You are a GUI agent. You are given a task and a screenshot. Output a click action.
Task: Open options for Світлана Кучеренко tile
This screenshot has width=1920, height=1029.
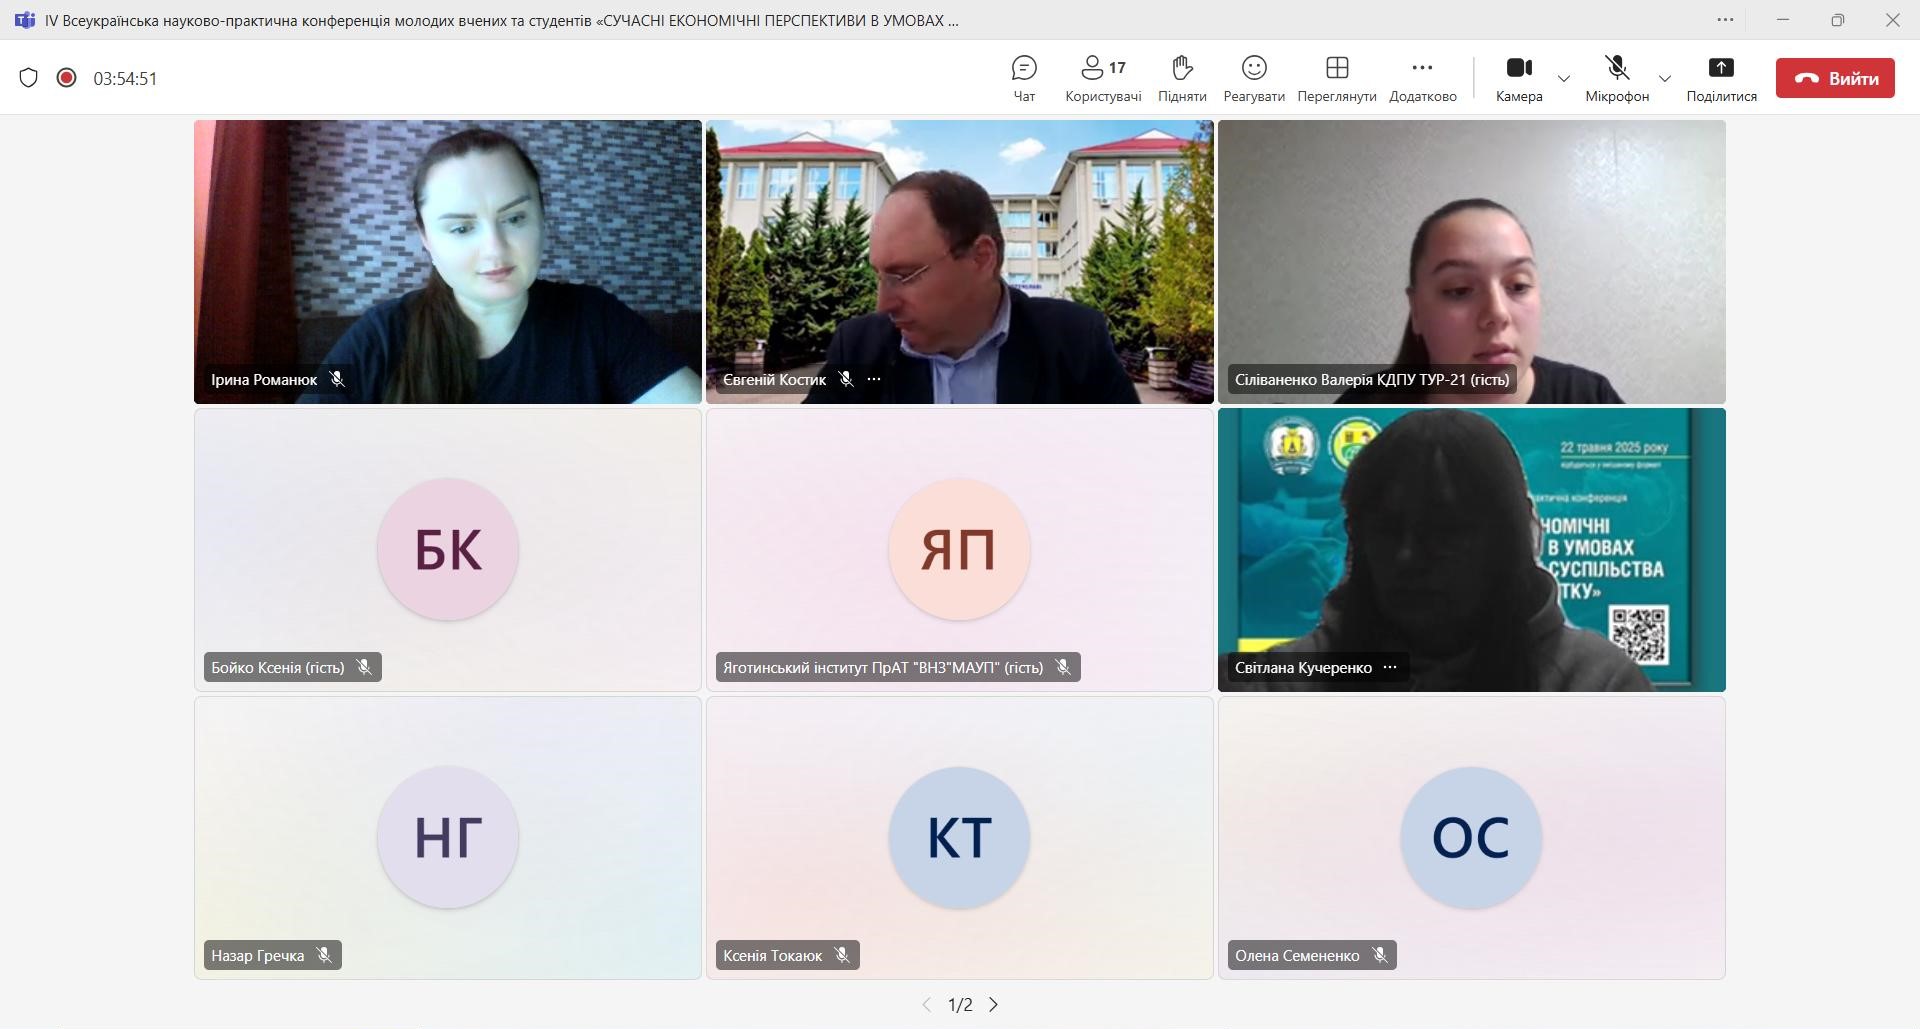point(1390,668)
